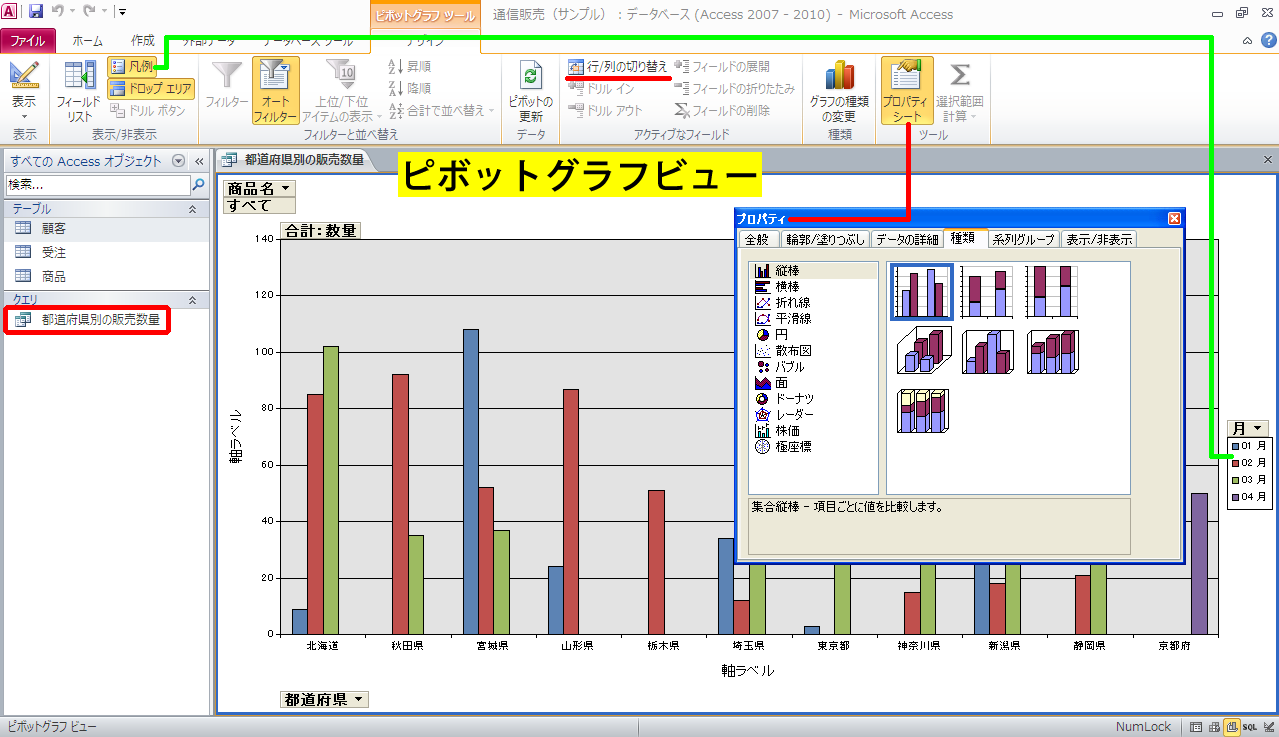Open グラフの種類の変更 chart type icon

pyautogui.click(x=838, y=77)
